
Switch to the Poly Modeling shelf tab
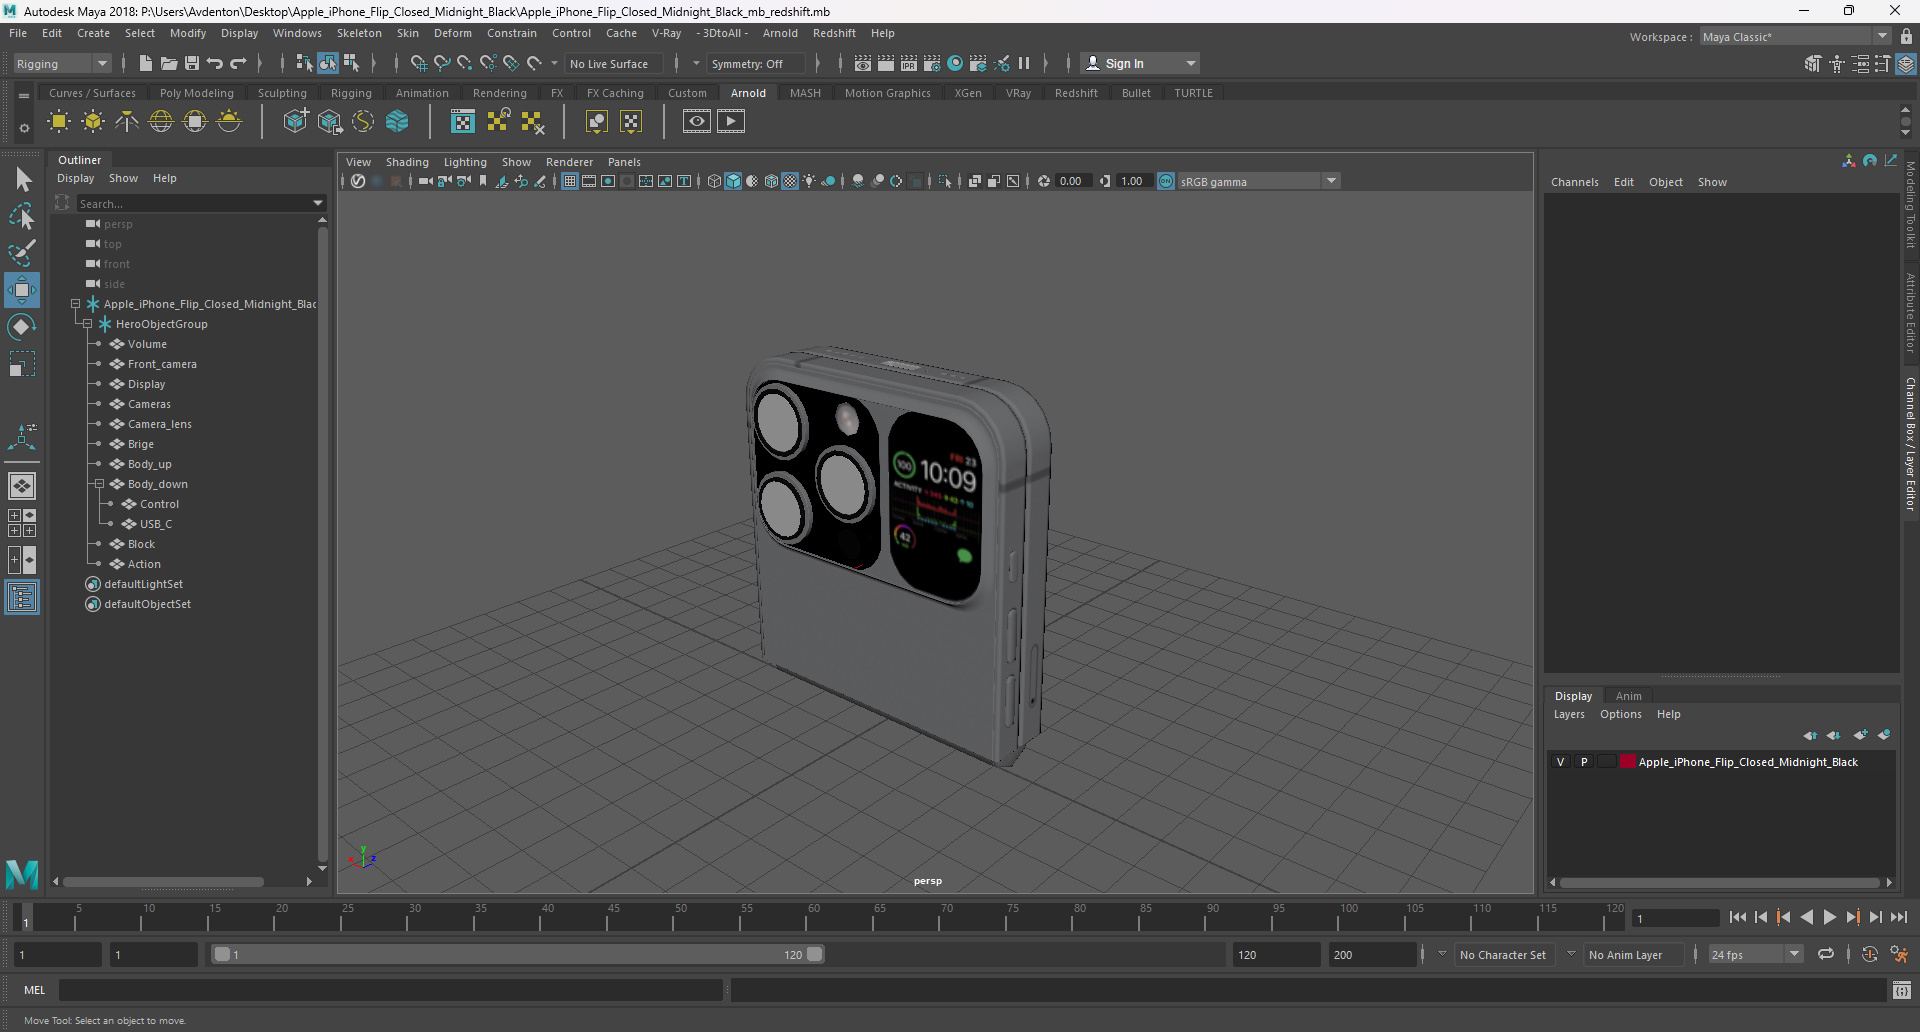[x=196, y=93]
